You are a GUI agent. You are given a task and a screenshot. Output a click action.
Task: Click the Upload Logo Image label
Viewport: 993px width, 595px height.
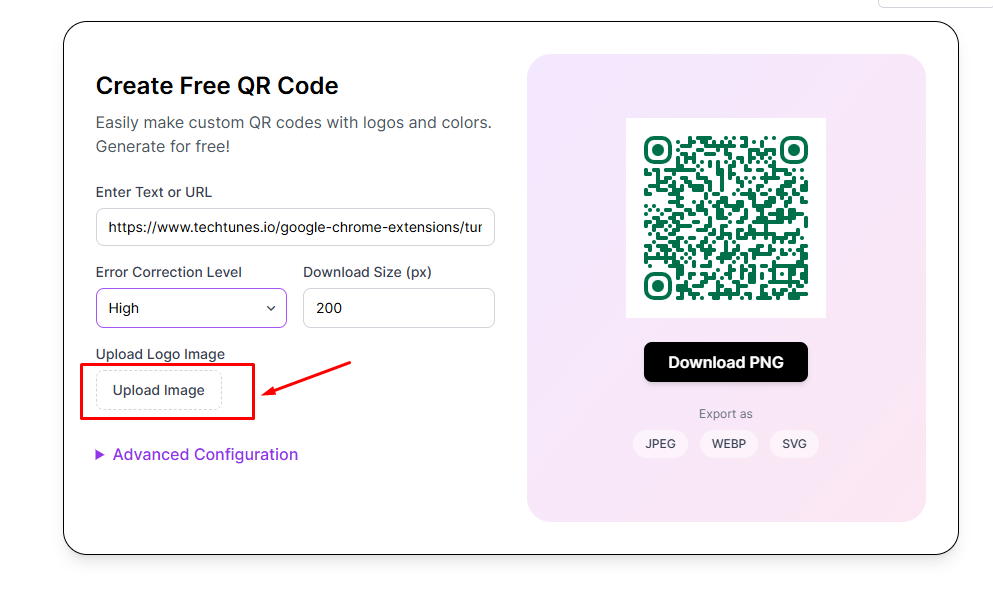(x=160, y=354)
